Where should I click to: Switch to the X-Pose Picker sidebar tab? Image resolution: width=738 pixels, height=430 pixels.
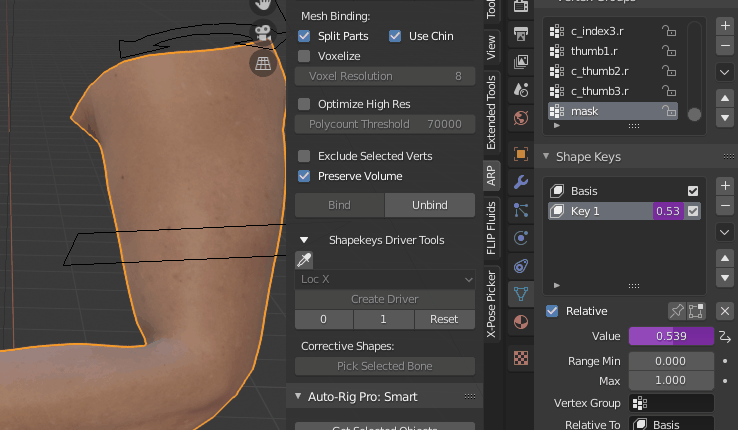point(491,303)
